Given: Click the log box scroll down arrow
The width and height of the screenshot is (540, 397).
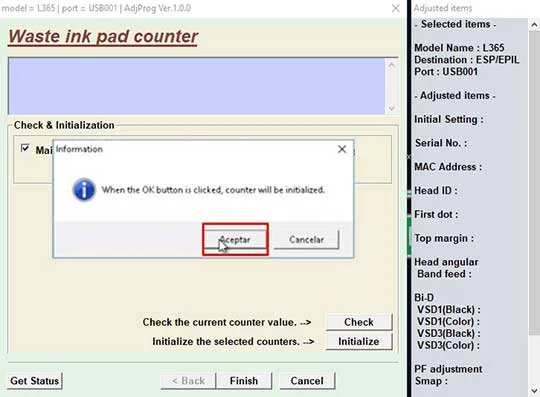Looking at the screenshot, I should click(x=392, y=108).
